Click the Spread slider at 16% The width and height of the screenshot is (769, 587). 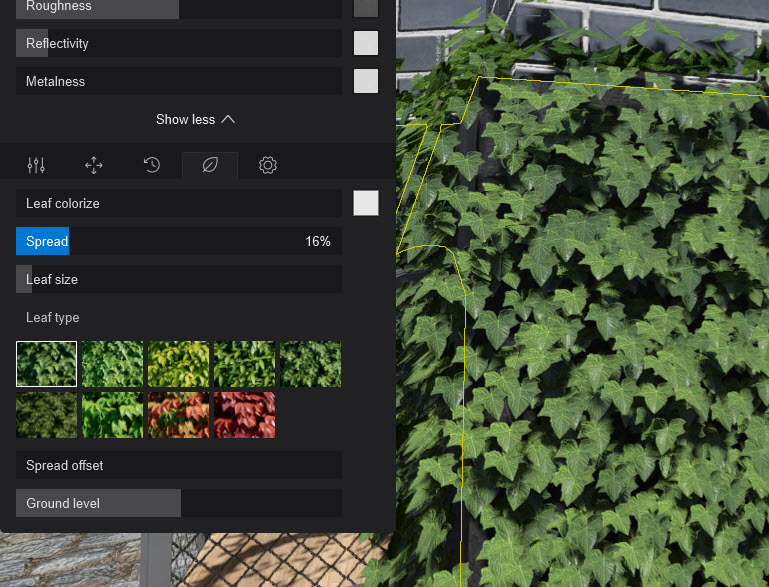(179, 241)
